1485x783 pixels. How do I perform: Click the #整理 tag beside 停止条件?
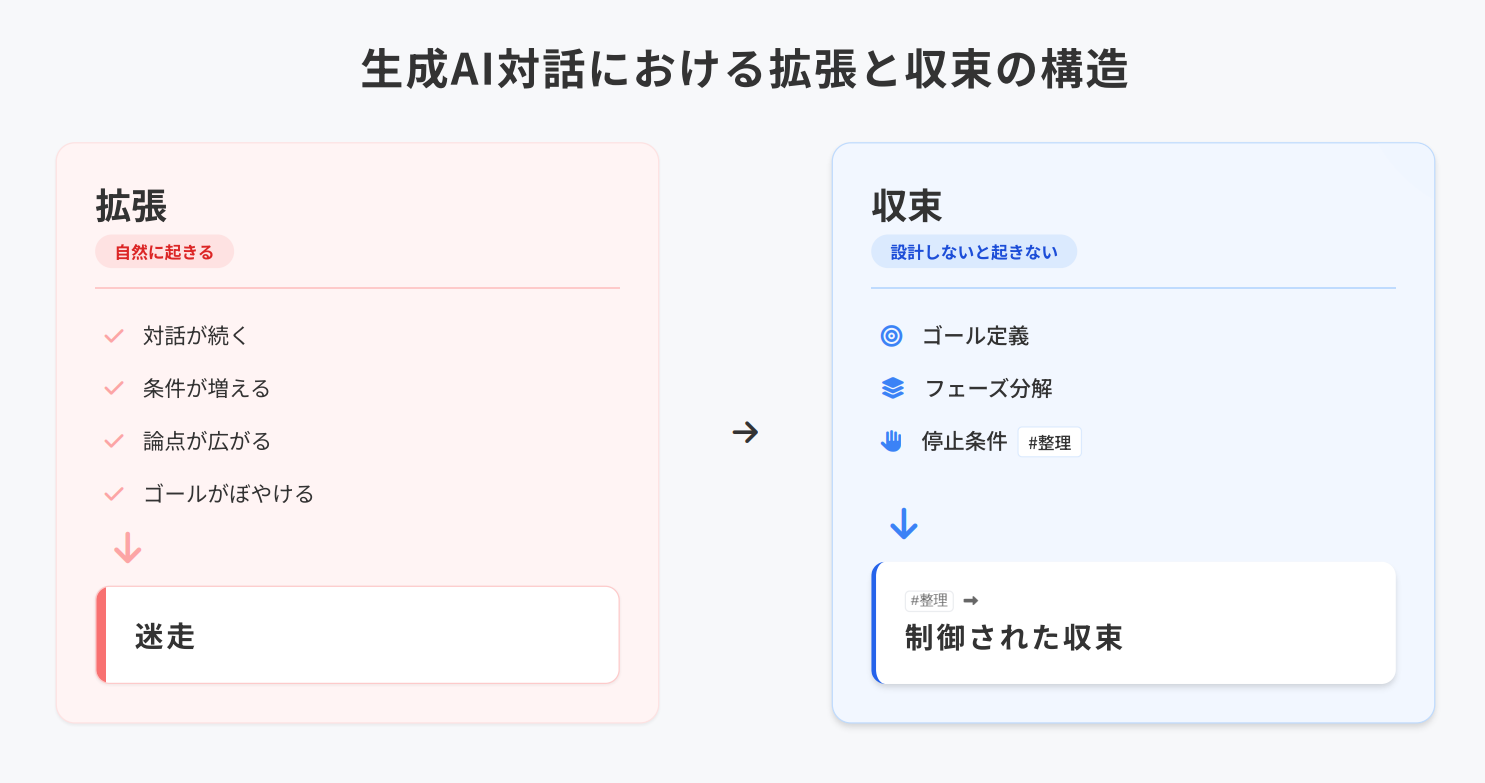pos(1049,442)
